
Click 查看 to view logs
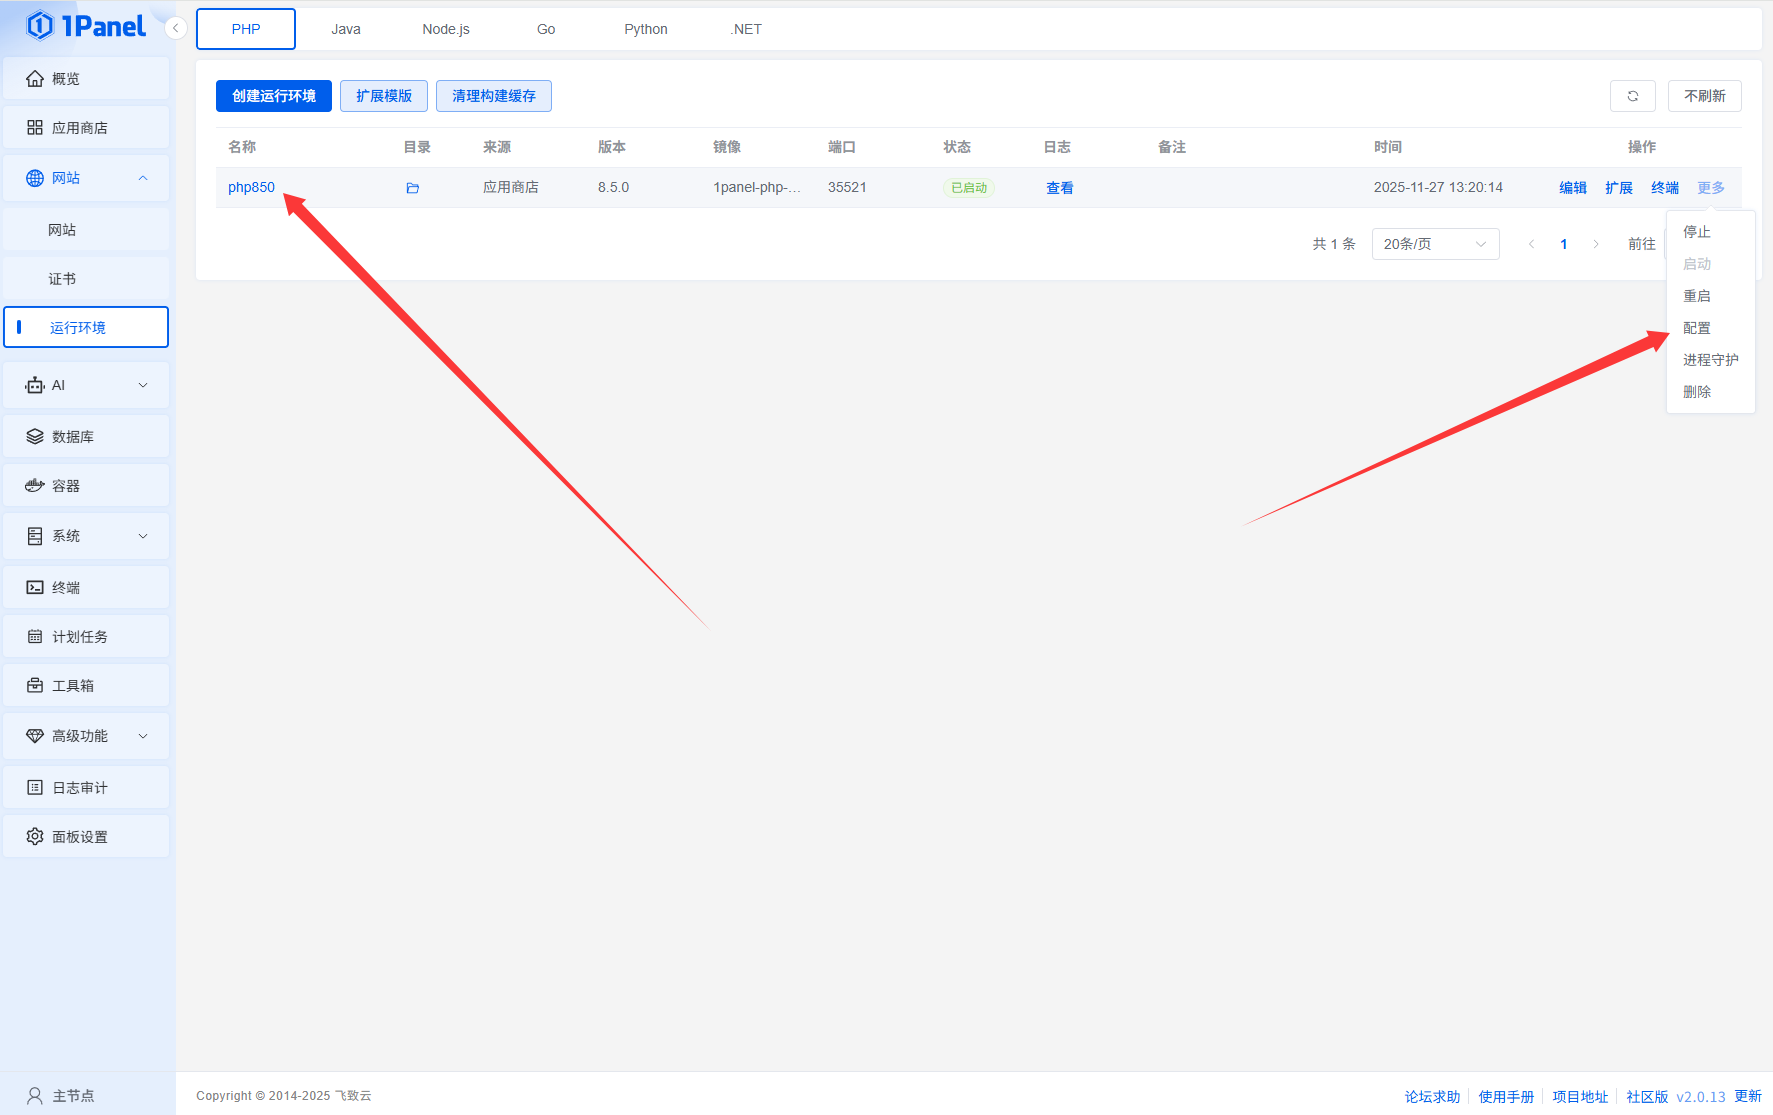pyautogui.click(x=1059, y=188)
